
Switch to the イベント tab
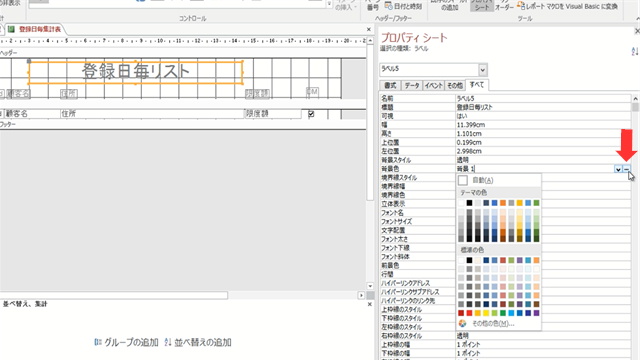tap(433, 85)
